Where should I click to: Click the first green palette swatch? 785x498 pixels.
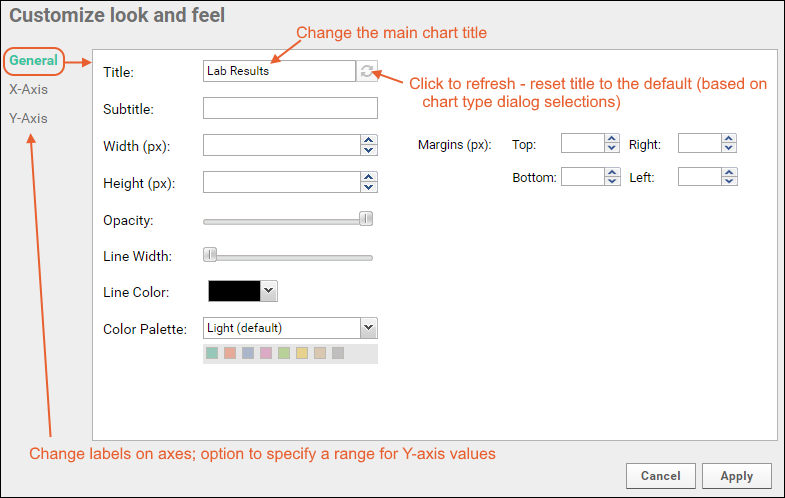pos(212,353)
